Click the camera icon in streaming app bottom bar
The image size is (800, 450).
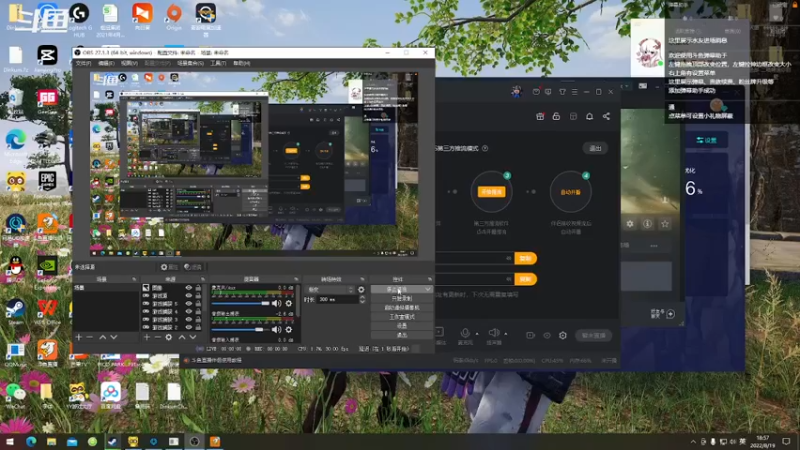tap(531, 335)
